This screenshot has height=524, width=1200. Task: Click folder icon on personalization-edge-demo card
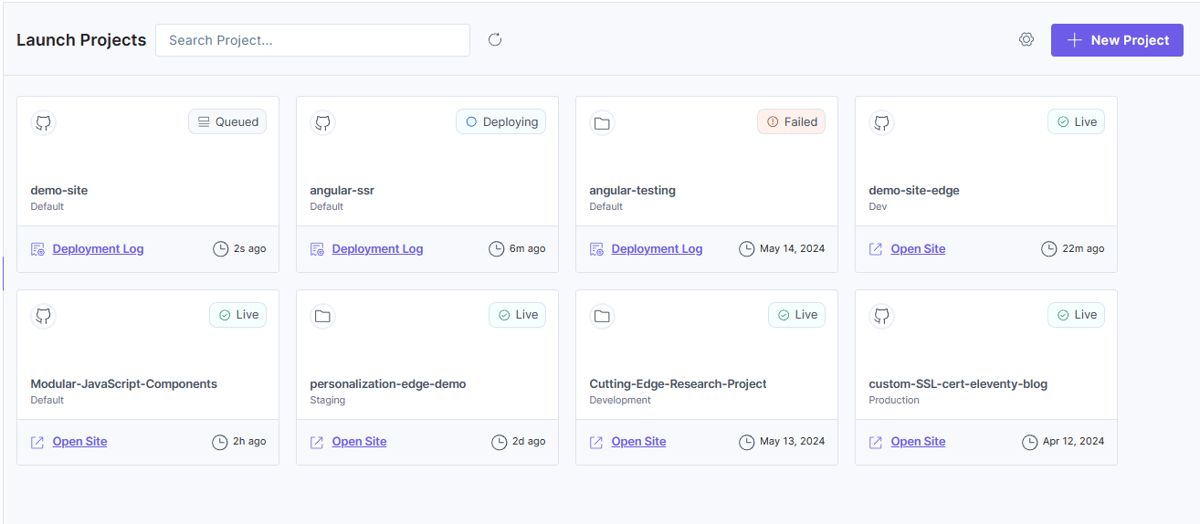pyautogui.click(x=322, y=316)
